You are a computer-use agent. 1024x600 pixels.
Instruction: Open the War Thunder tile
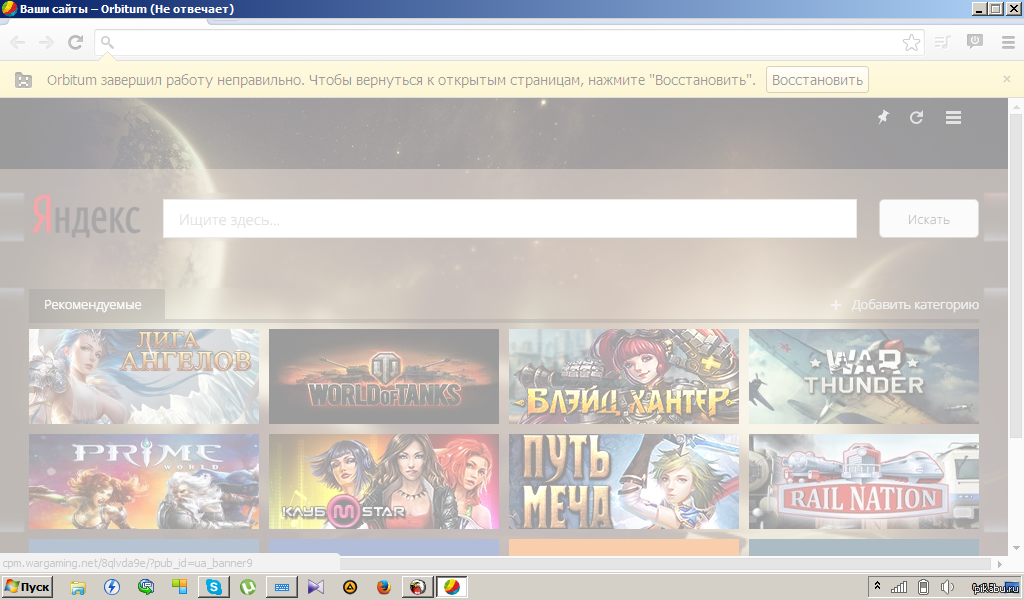[x=864, y=377]
